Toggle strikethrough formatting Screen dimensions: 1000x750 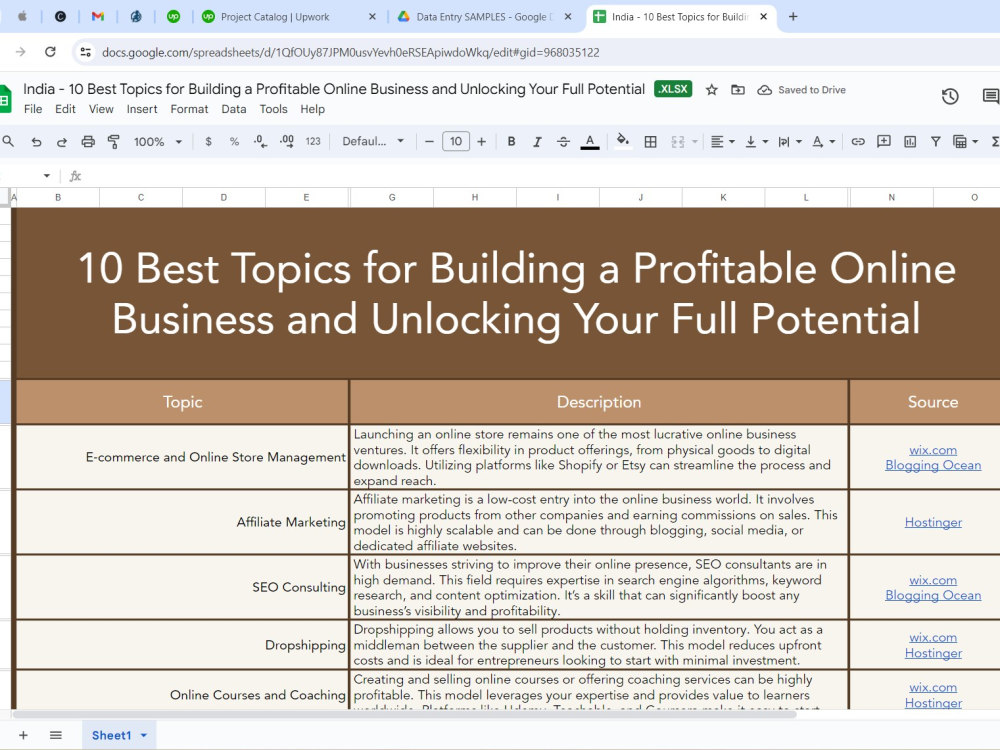pos(563,142)
